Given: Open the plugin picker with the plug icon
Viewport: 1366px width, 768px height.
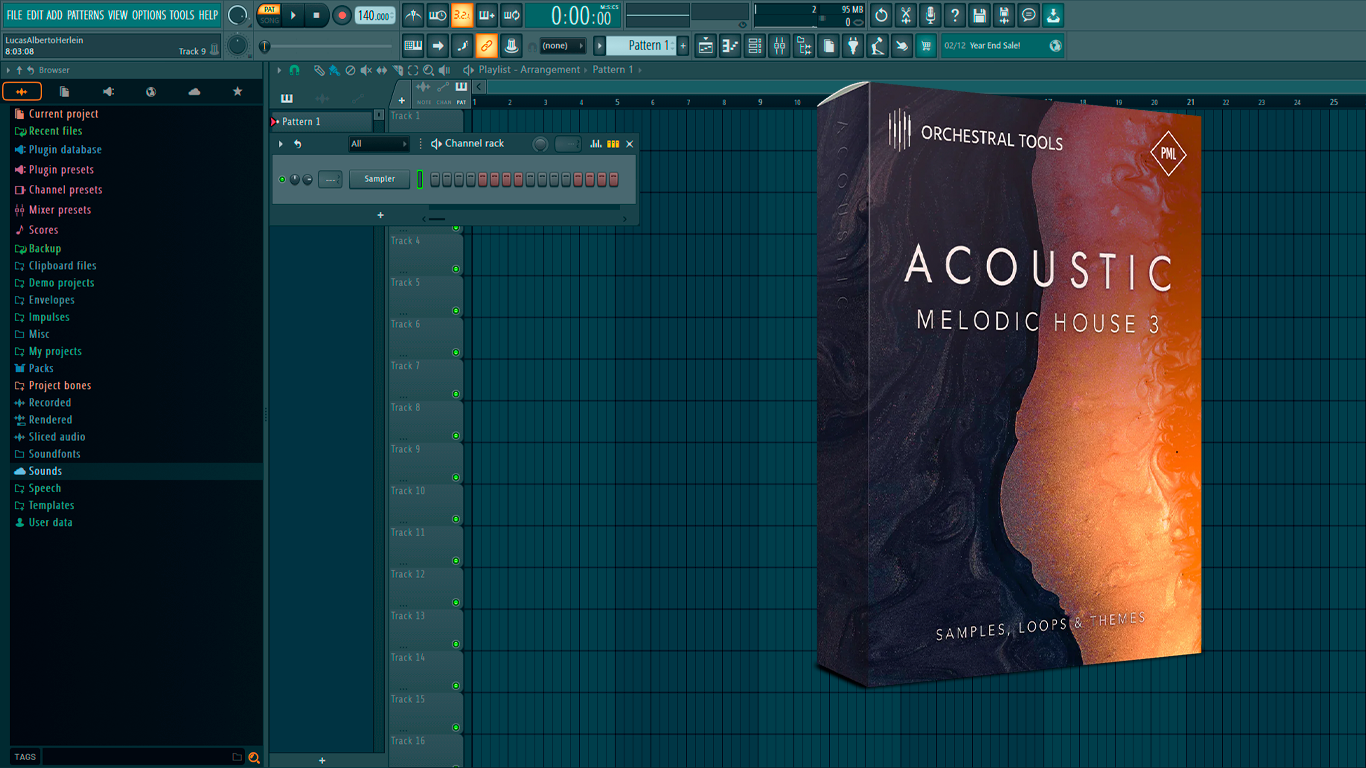Looking at the screenshot, I should (x=853, y=45).
